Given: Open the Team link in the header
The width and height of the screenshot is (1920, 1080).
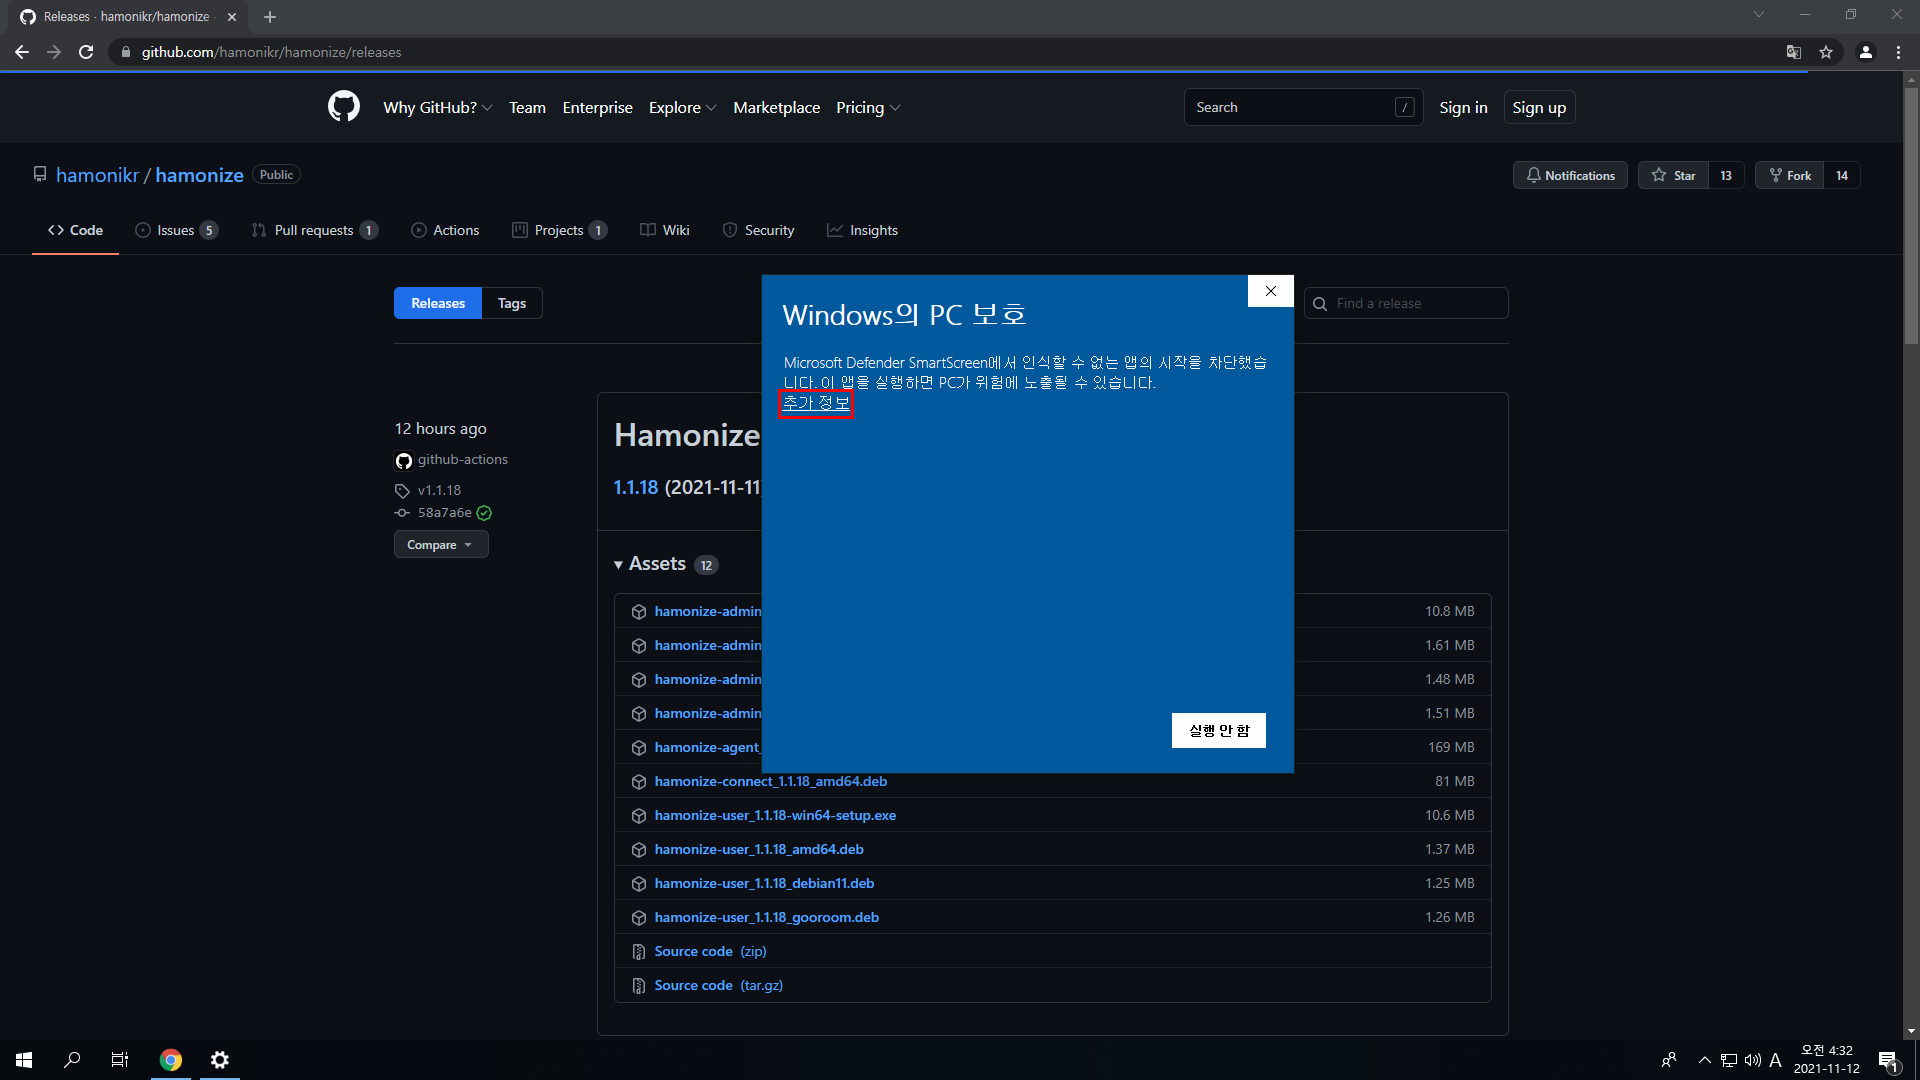Looking at the screenshot, I should click(527, 107).
